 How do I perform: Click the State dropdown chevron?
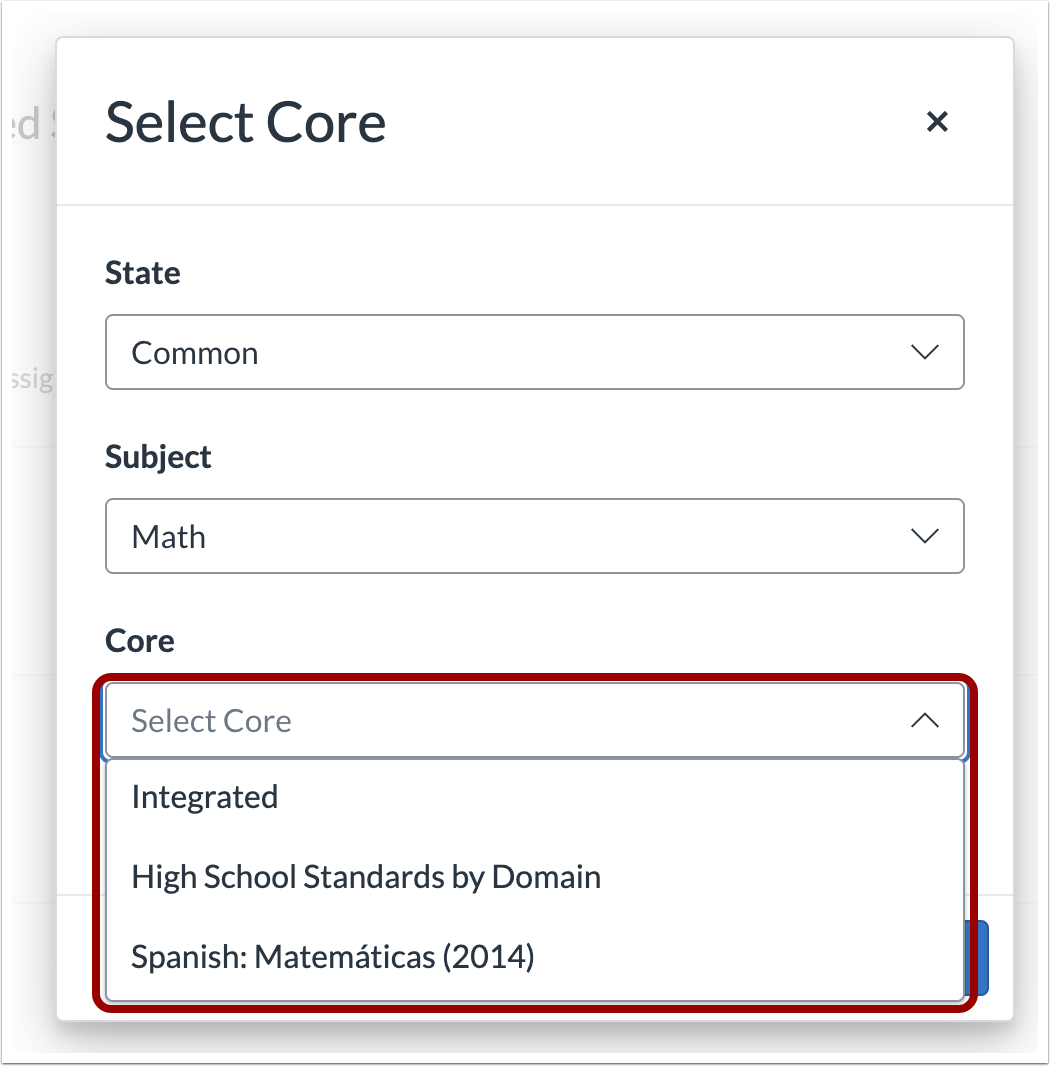tap(925, 352)
